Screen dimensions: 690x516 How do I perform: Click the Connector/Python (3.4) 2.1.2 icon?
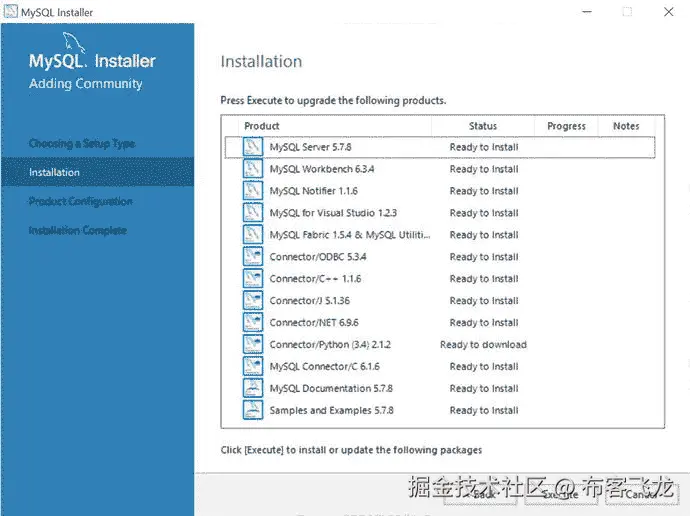(x=253, y=344)
